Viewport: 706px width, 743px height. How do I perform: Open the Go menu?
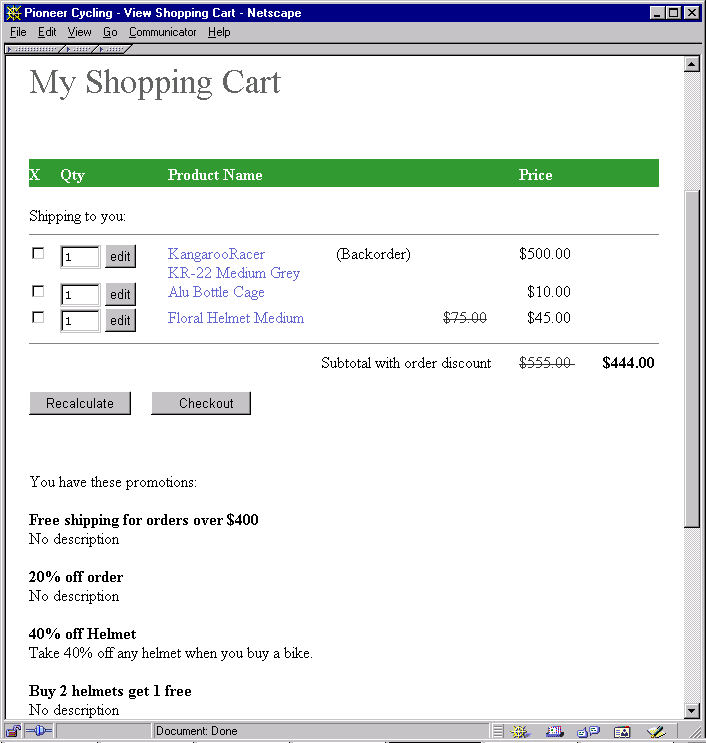(x=110, y=32)
